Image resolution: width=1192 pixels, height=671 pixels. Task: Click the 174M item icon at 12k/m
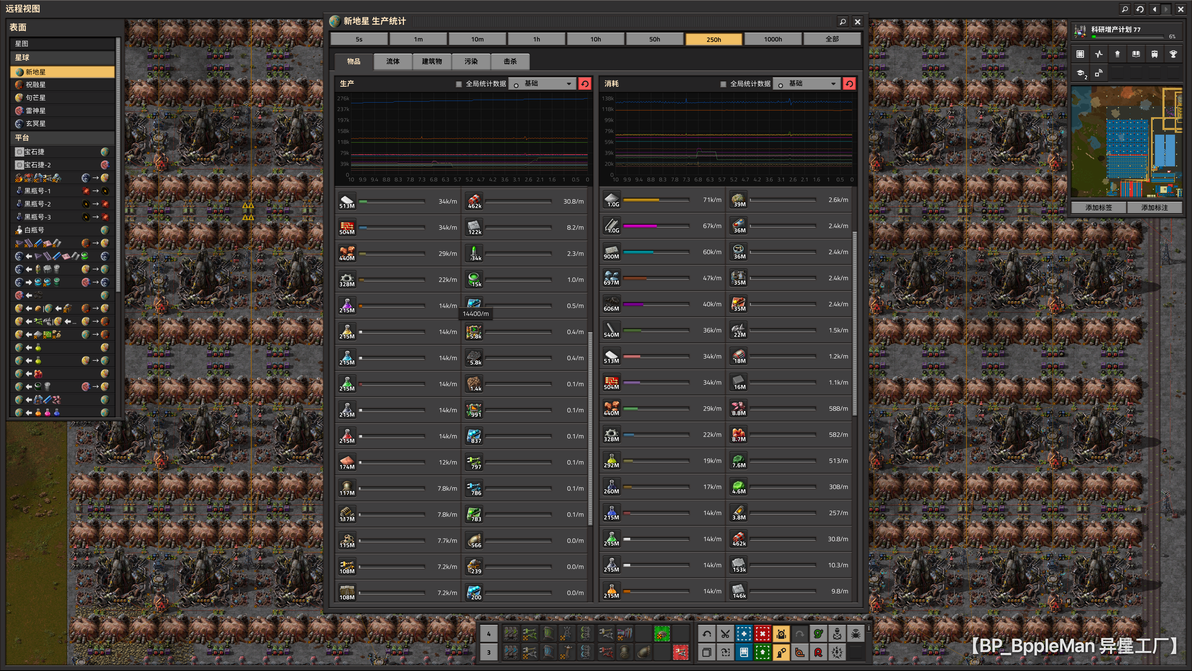[347, 462]
